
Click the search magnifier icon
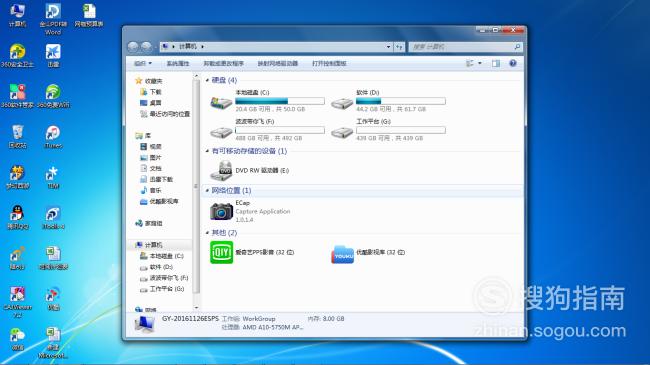pos(517,47)
